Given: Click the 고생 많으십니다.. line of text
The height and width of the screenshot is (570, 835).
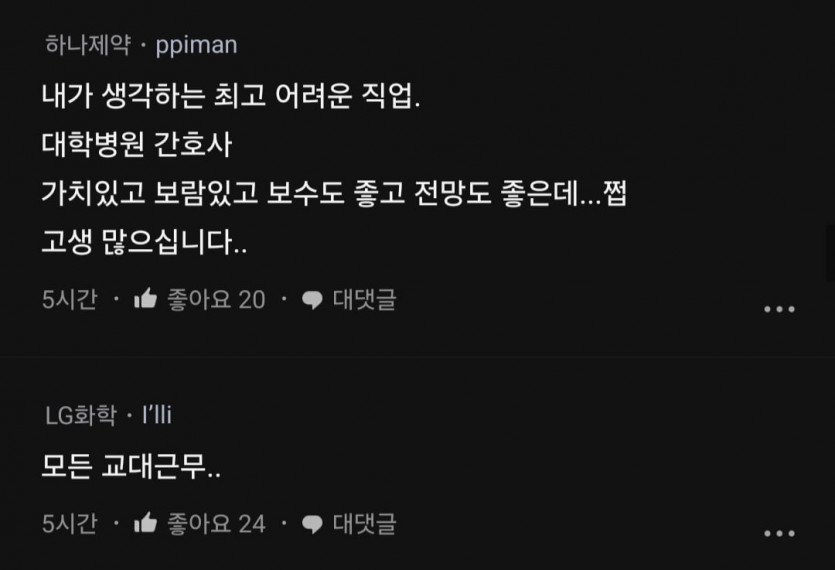Looking at the screenshot, I should point(144,242).
